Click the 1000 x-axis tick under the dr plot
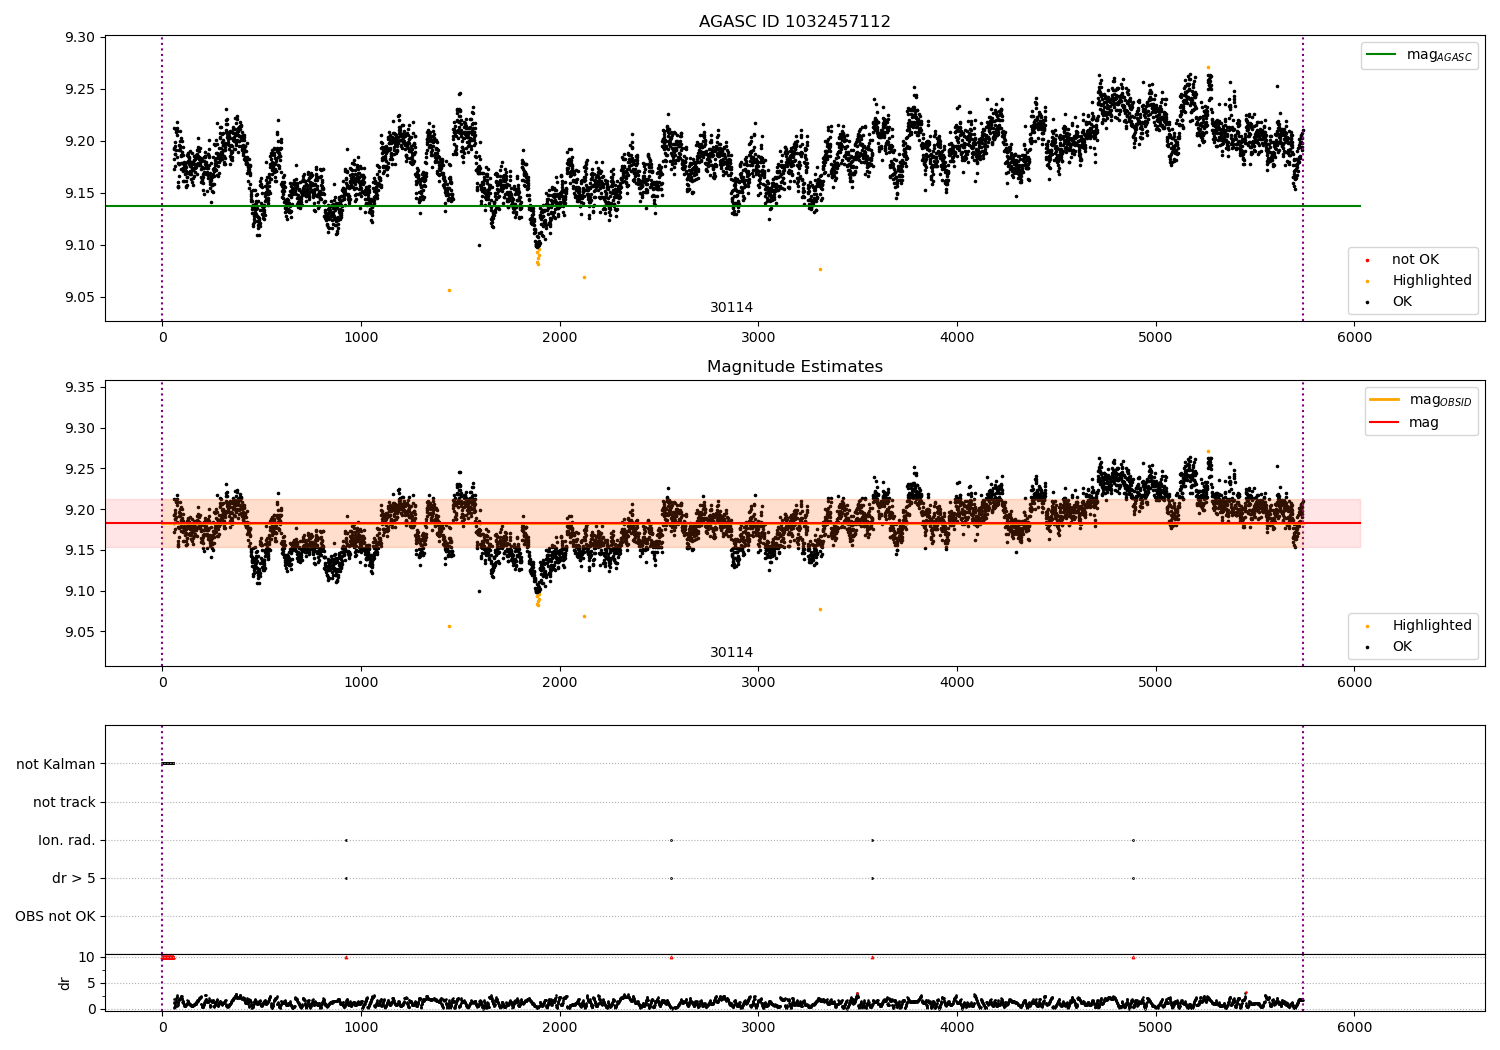The height and width of the screenshot is (1050, 1500). (x=360, y=1027)
